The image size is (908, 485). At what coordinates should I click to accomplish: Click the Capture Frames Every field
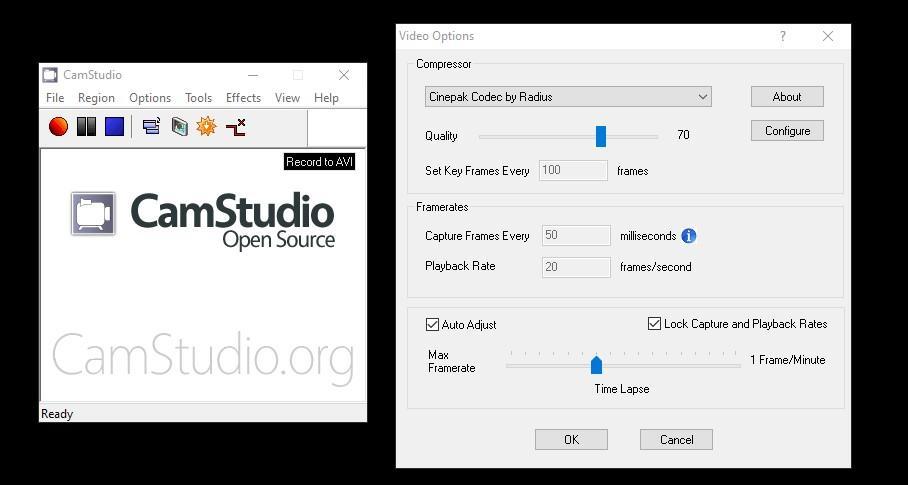coord(576,236)
